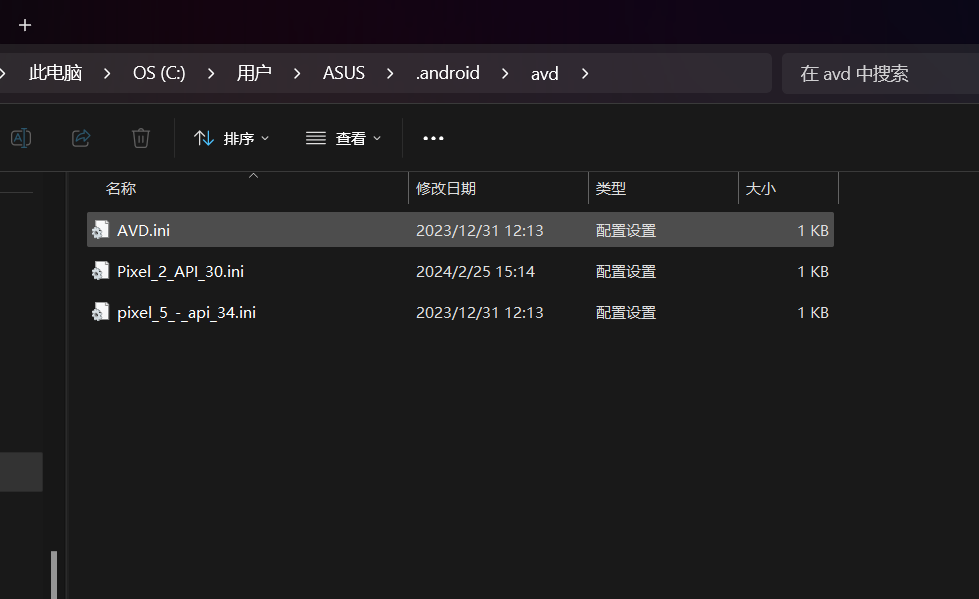The width and height of the screenshot is (979, 599).
Task: Click the sort arrows icon beside 排序
Action: click(204, 138)
